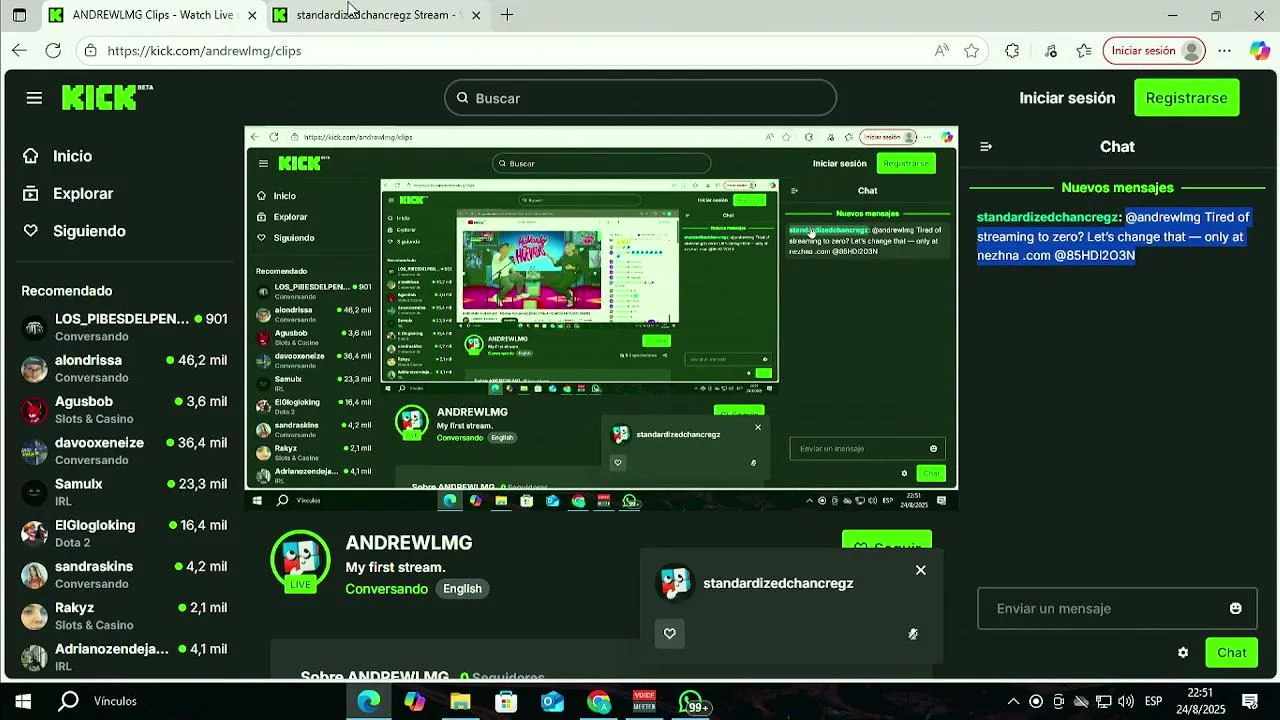1280x720 pixels.
Task: Open Siguiendo in the sidebar
Action: (89, 231)
